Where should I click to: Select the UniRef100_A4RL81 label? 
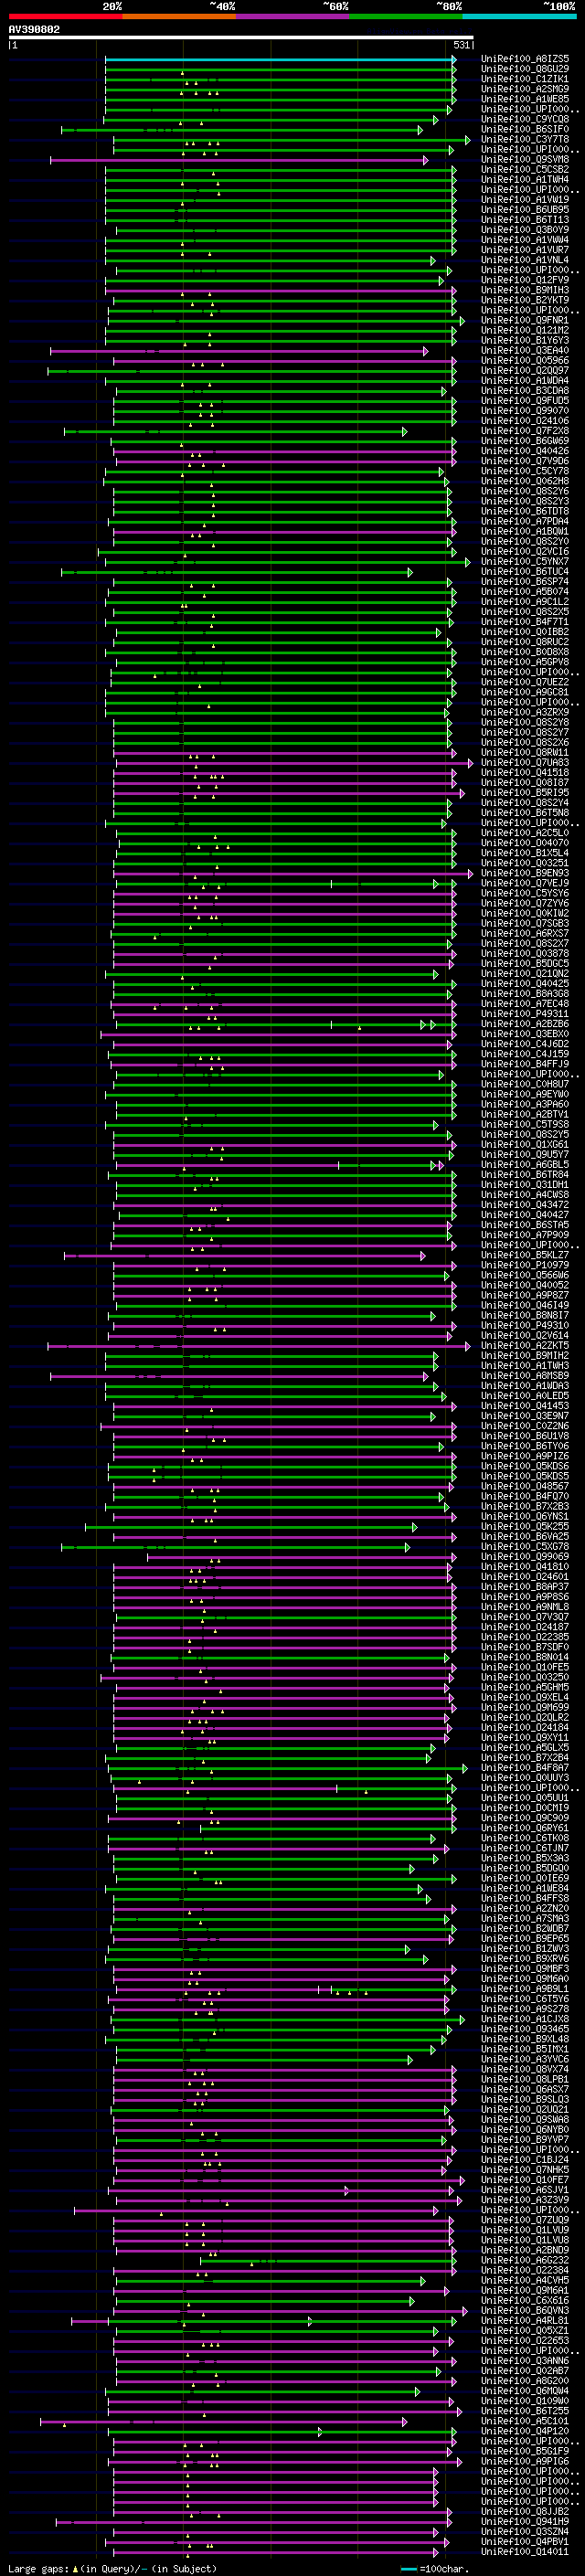525,2320
